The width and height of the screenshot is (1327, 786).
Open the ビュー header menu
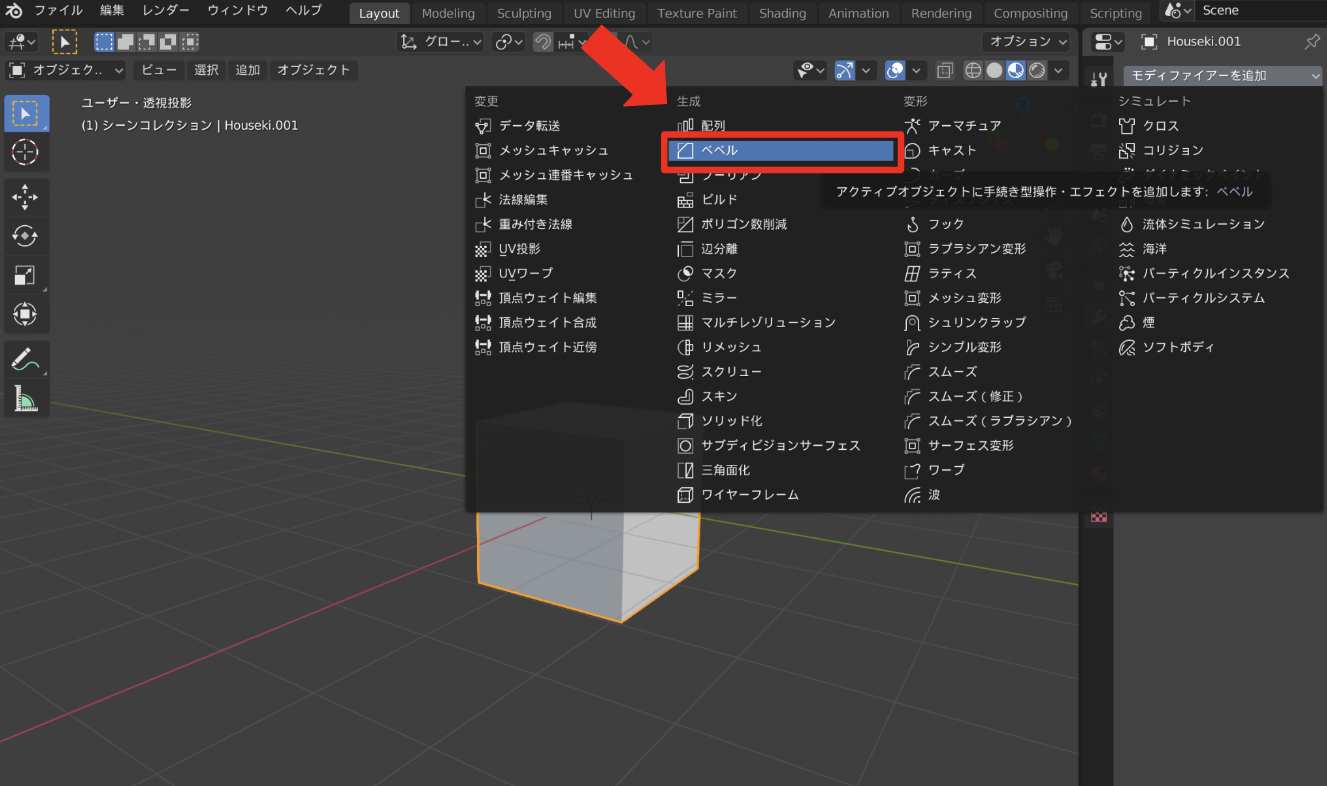159,70
